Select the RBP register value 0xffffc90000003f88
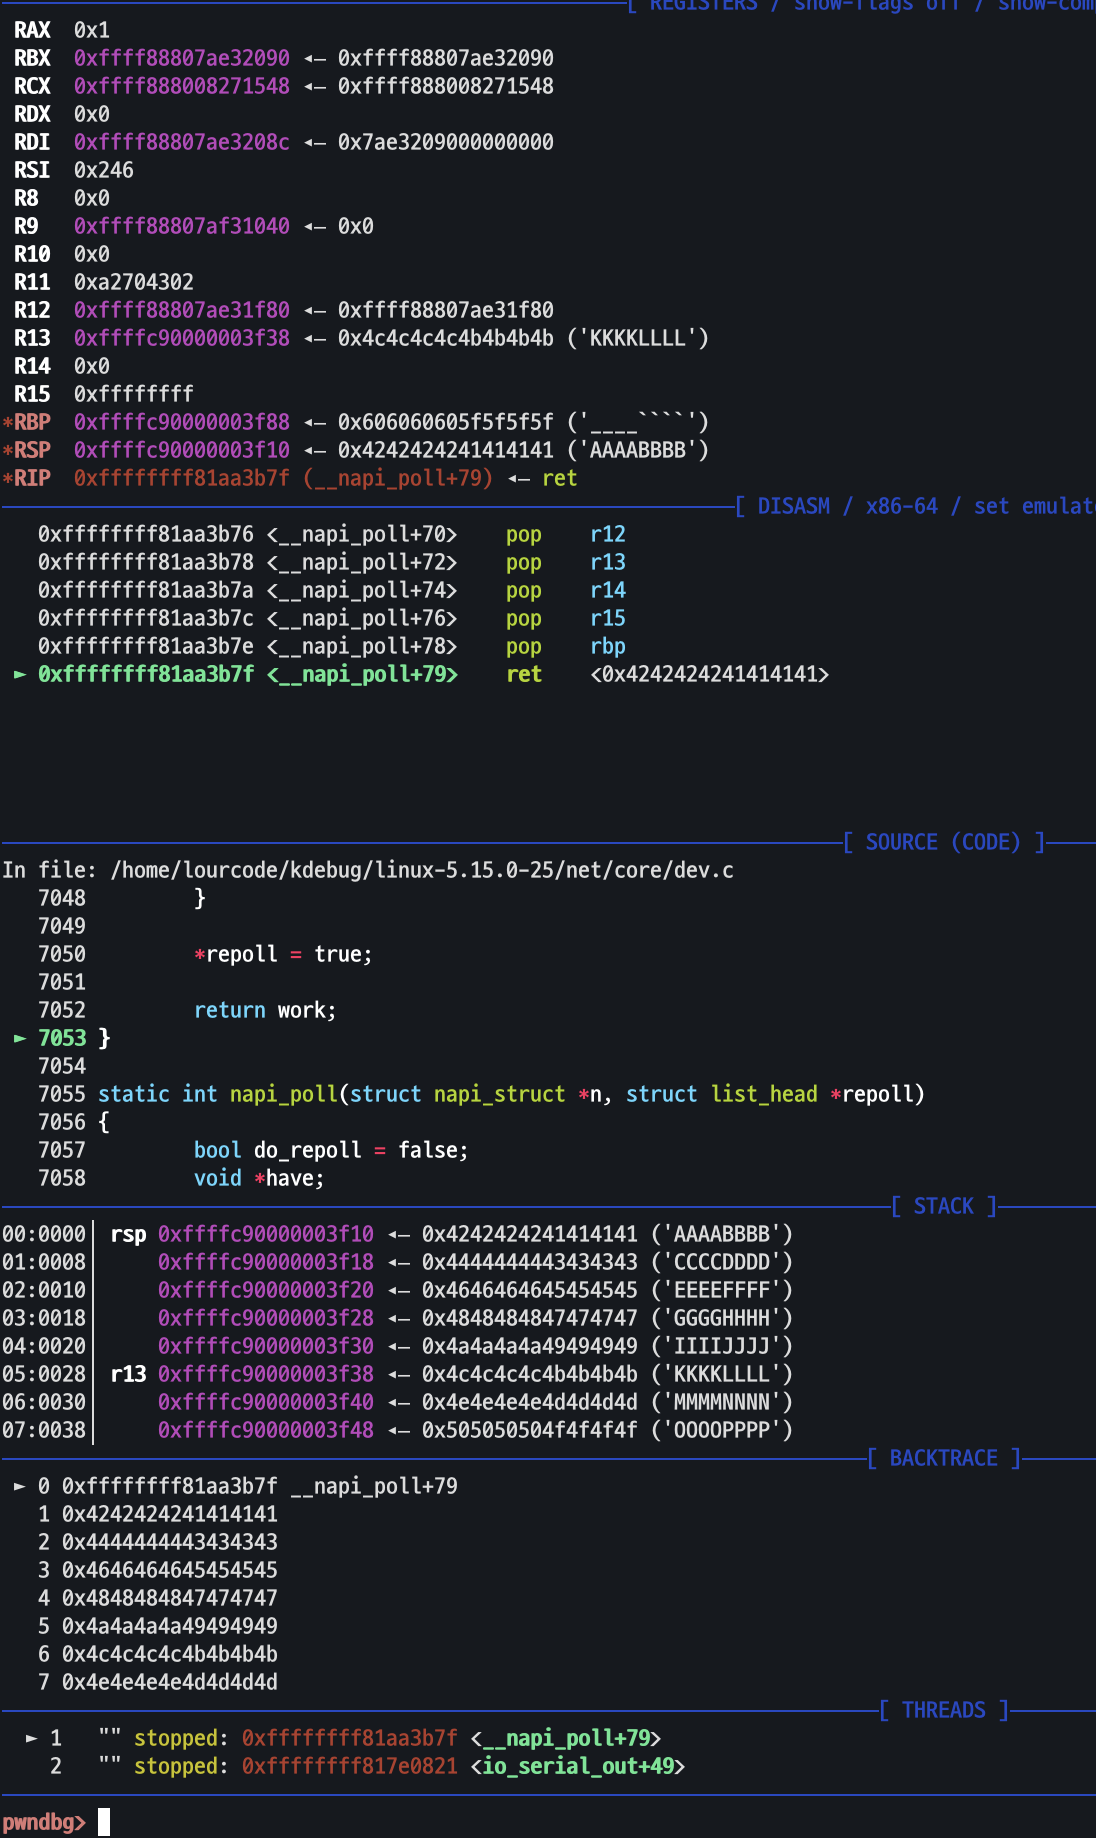The width and height of the screenshot is (1096, 1838). point(182,422)
